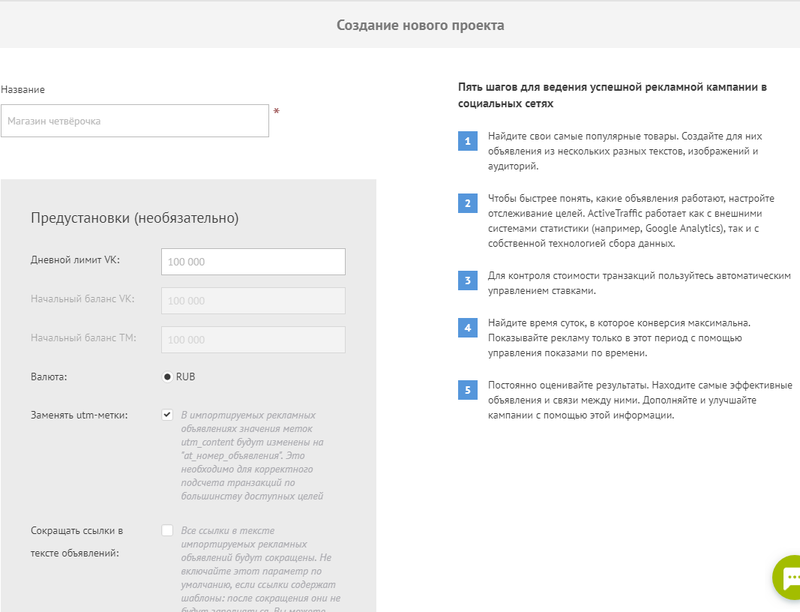Select the RUB currency radio button

(x=167, y=377)
